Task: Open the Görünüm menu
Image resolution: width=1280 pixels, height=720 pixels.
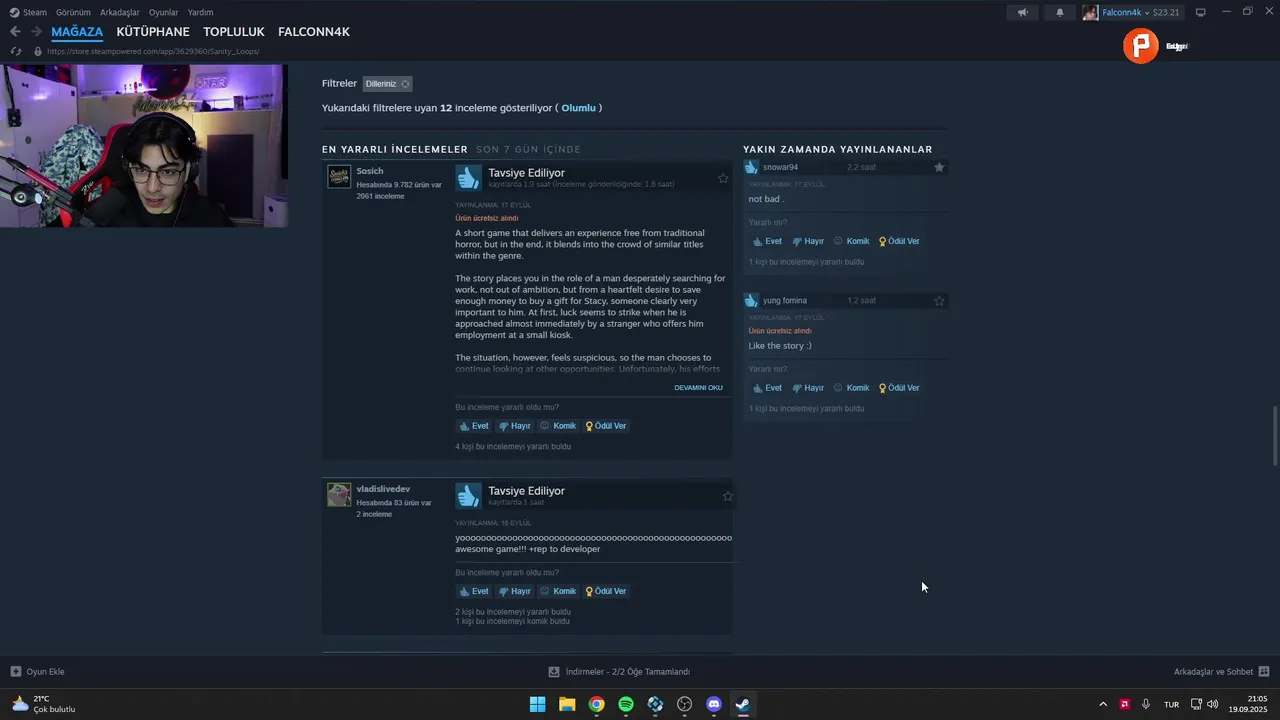Action: (x=73, y=12)
